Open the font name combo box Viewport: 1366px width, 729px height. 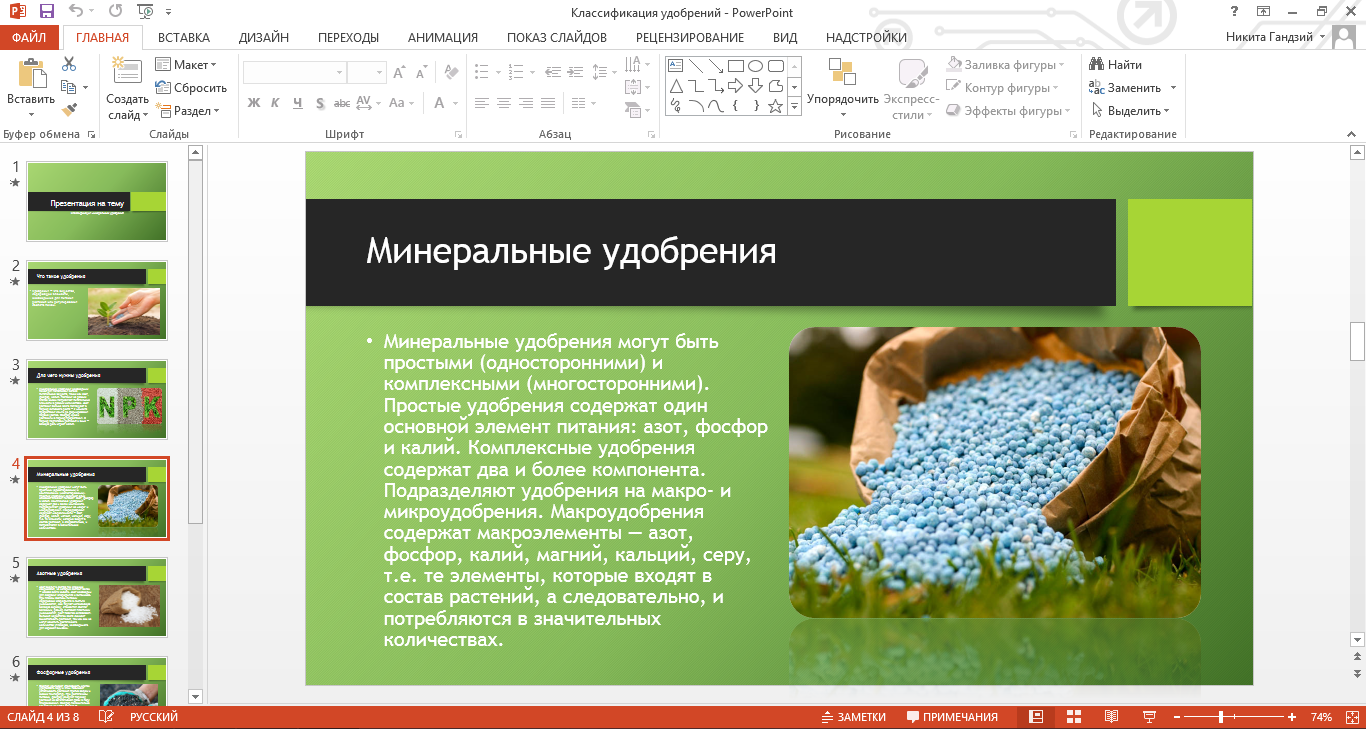[294, 72]
